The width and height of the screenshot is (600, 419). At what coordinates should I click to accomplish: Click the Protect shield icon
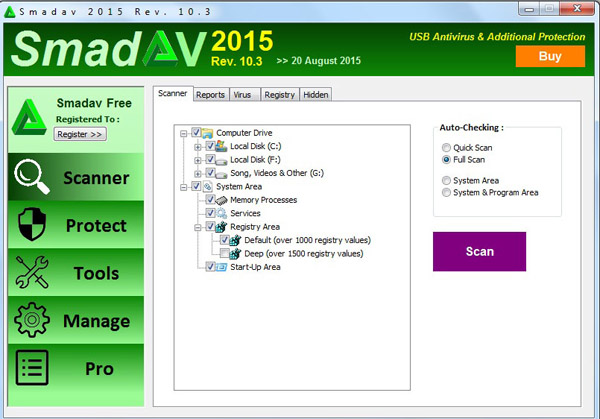point(32,224)
